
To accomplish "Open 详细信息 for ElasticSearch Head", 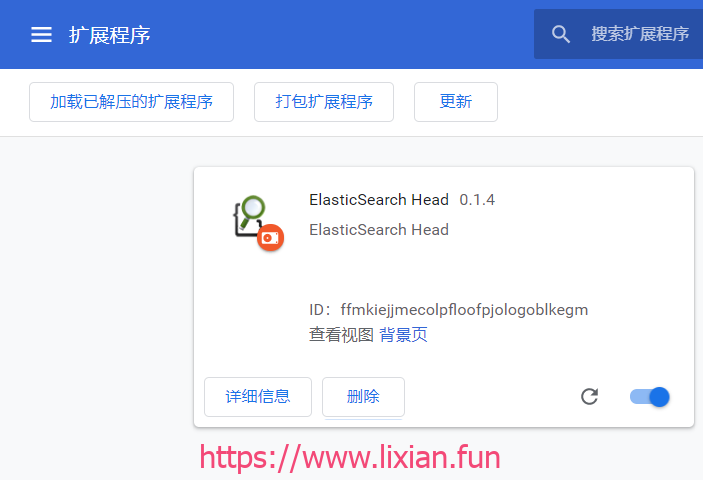I will coord(258,397).
